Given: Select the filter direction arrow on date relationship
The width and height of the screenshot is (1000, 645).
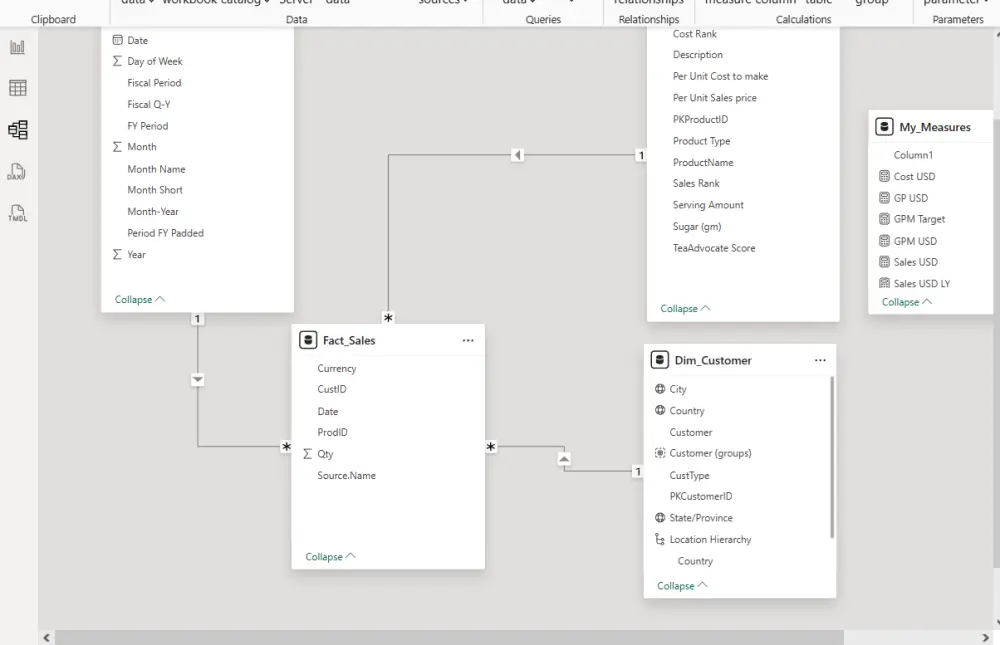Looking at the screenshot, I should click(x=198, y=380).
